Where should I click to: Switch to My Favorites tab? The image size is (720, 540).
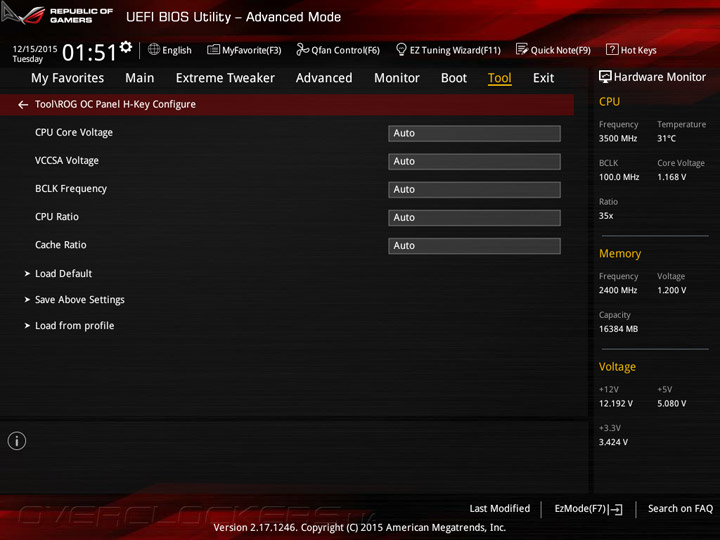[x=68, y=78]
